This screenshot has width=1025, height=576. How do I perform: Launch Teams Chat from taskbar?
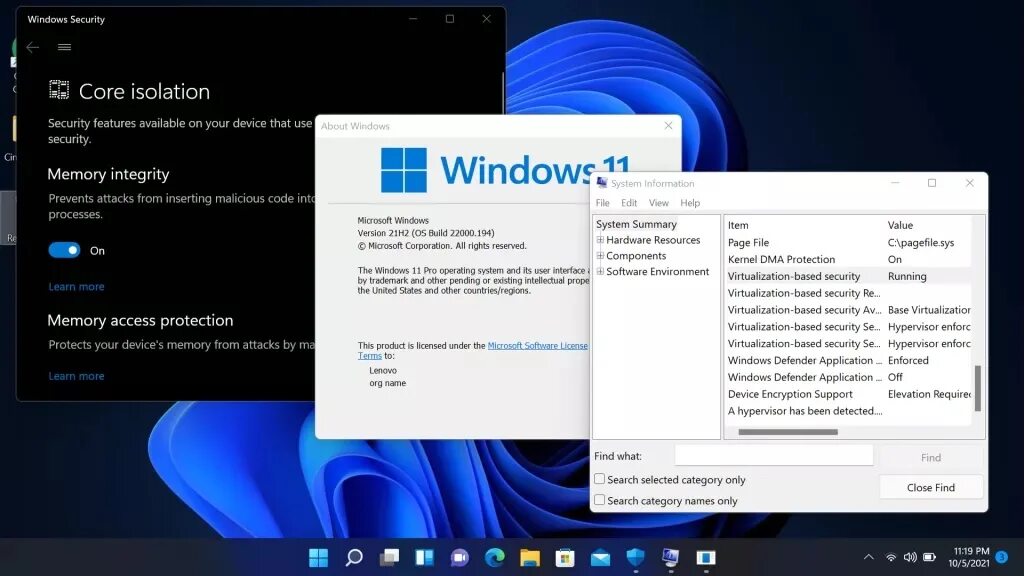[460, 558]
